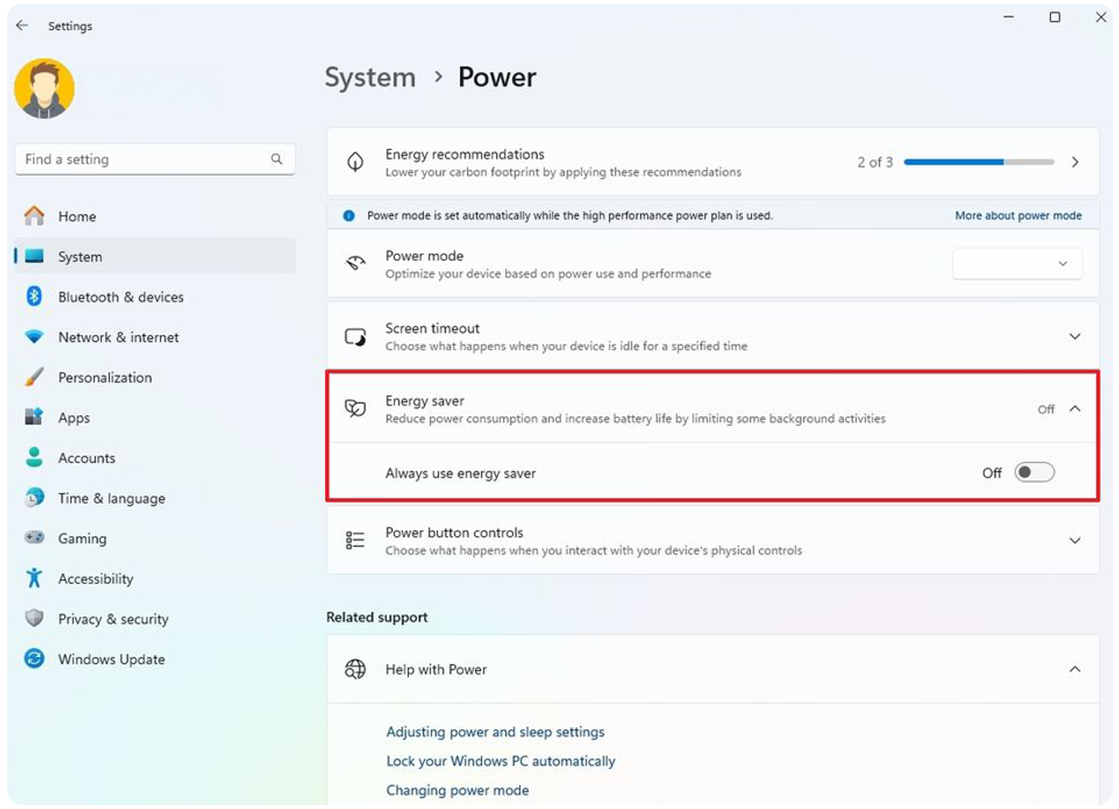Open Lock your Windows PC automatically link
1119x809 pixels.
coord(500,761)
